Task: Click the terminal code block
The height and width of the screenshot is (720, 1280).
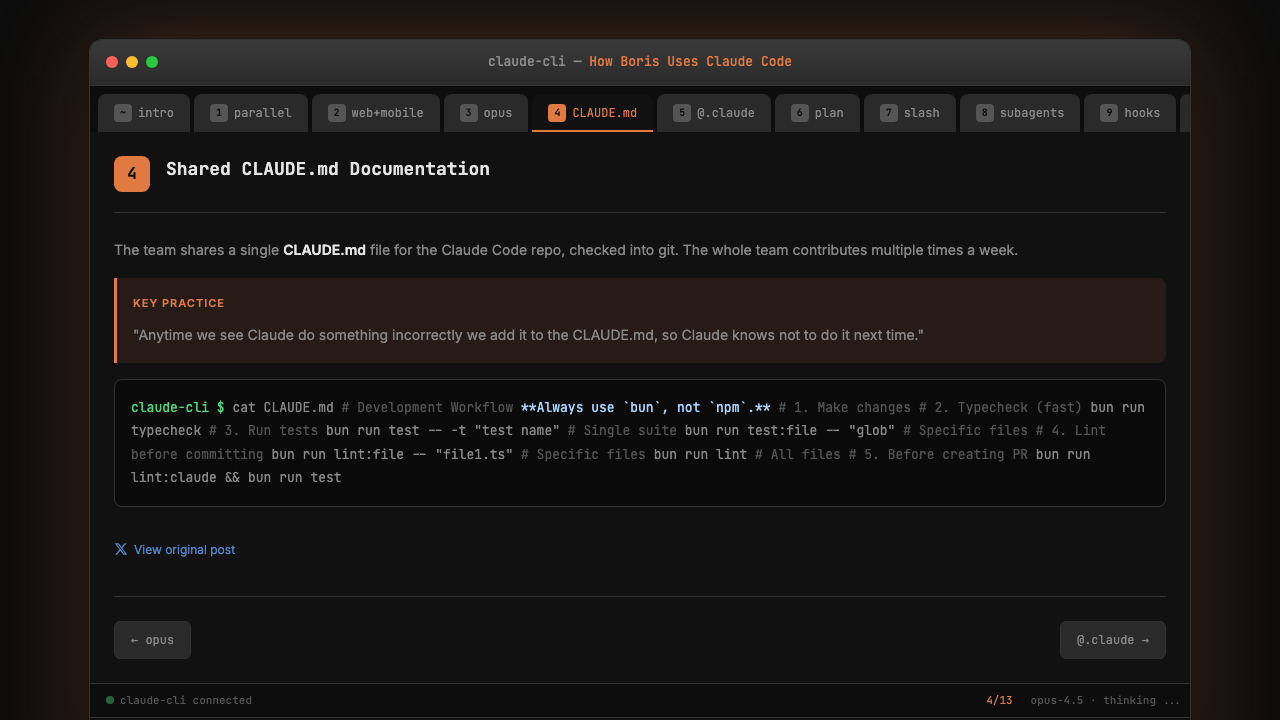Action: [x=640, y=443]
